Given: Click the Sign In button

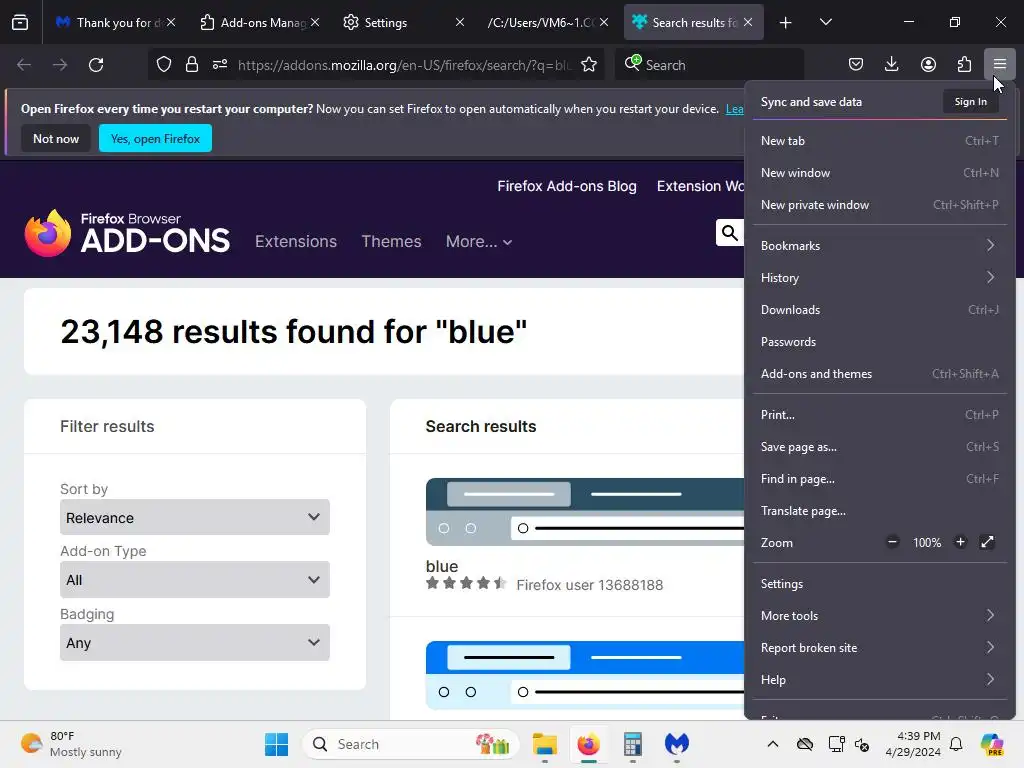Looking at the screenshot, I should [970, 101].
